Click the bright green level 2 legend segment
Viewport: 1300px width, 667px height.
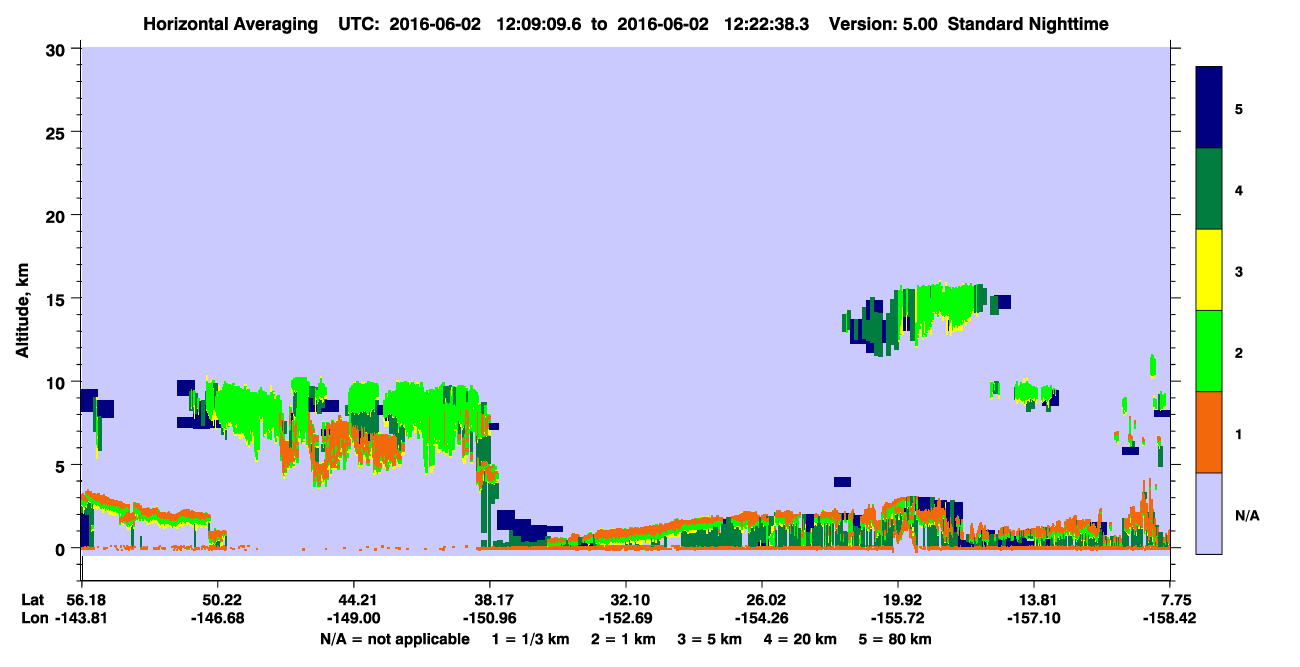pos(1209,351)
